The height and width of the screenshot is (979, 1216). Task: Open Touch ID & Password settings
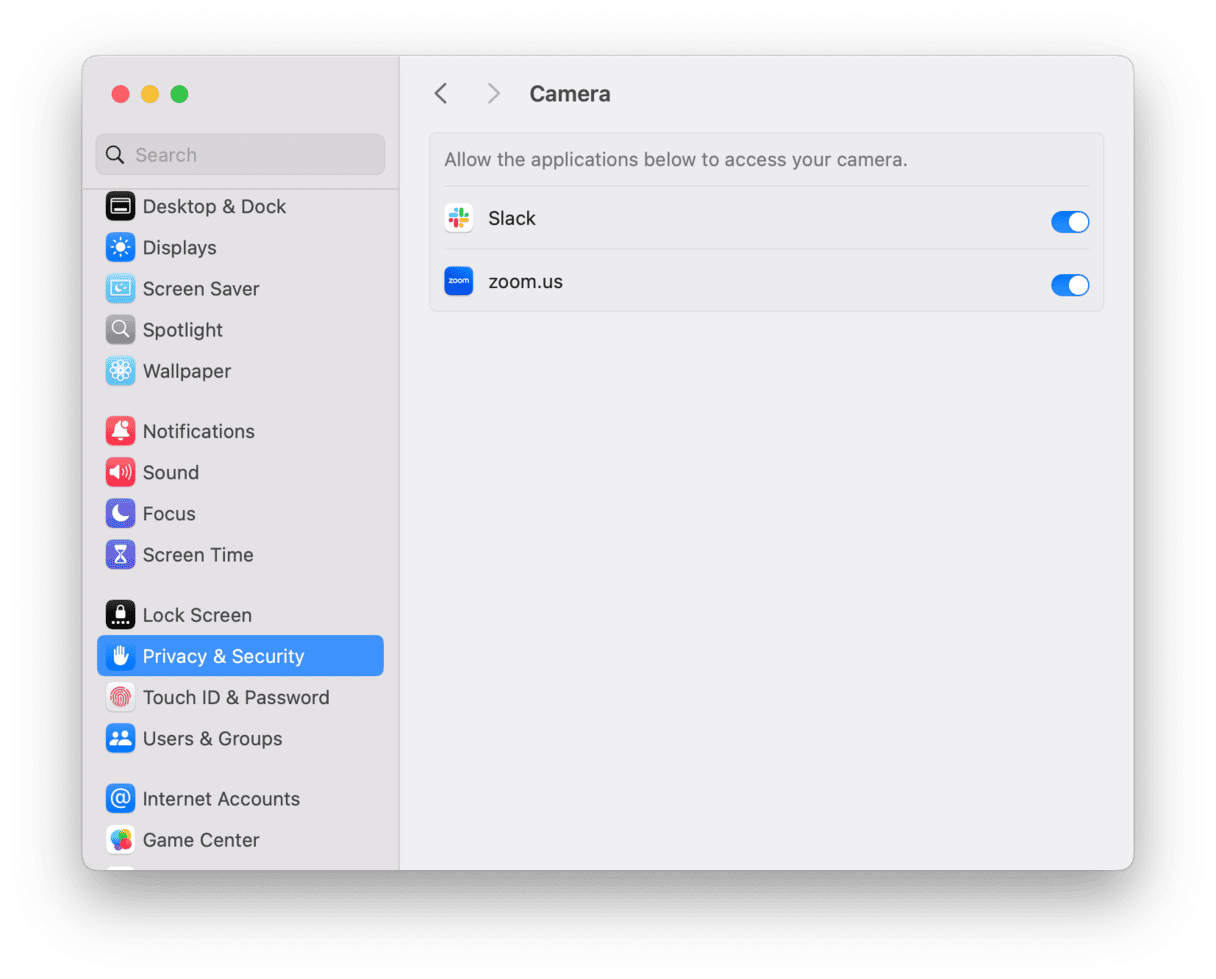coord(240,698)
